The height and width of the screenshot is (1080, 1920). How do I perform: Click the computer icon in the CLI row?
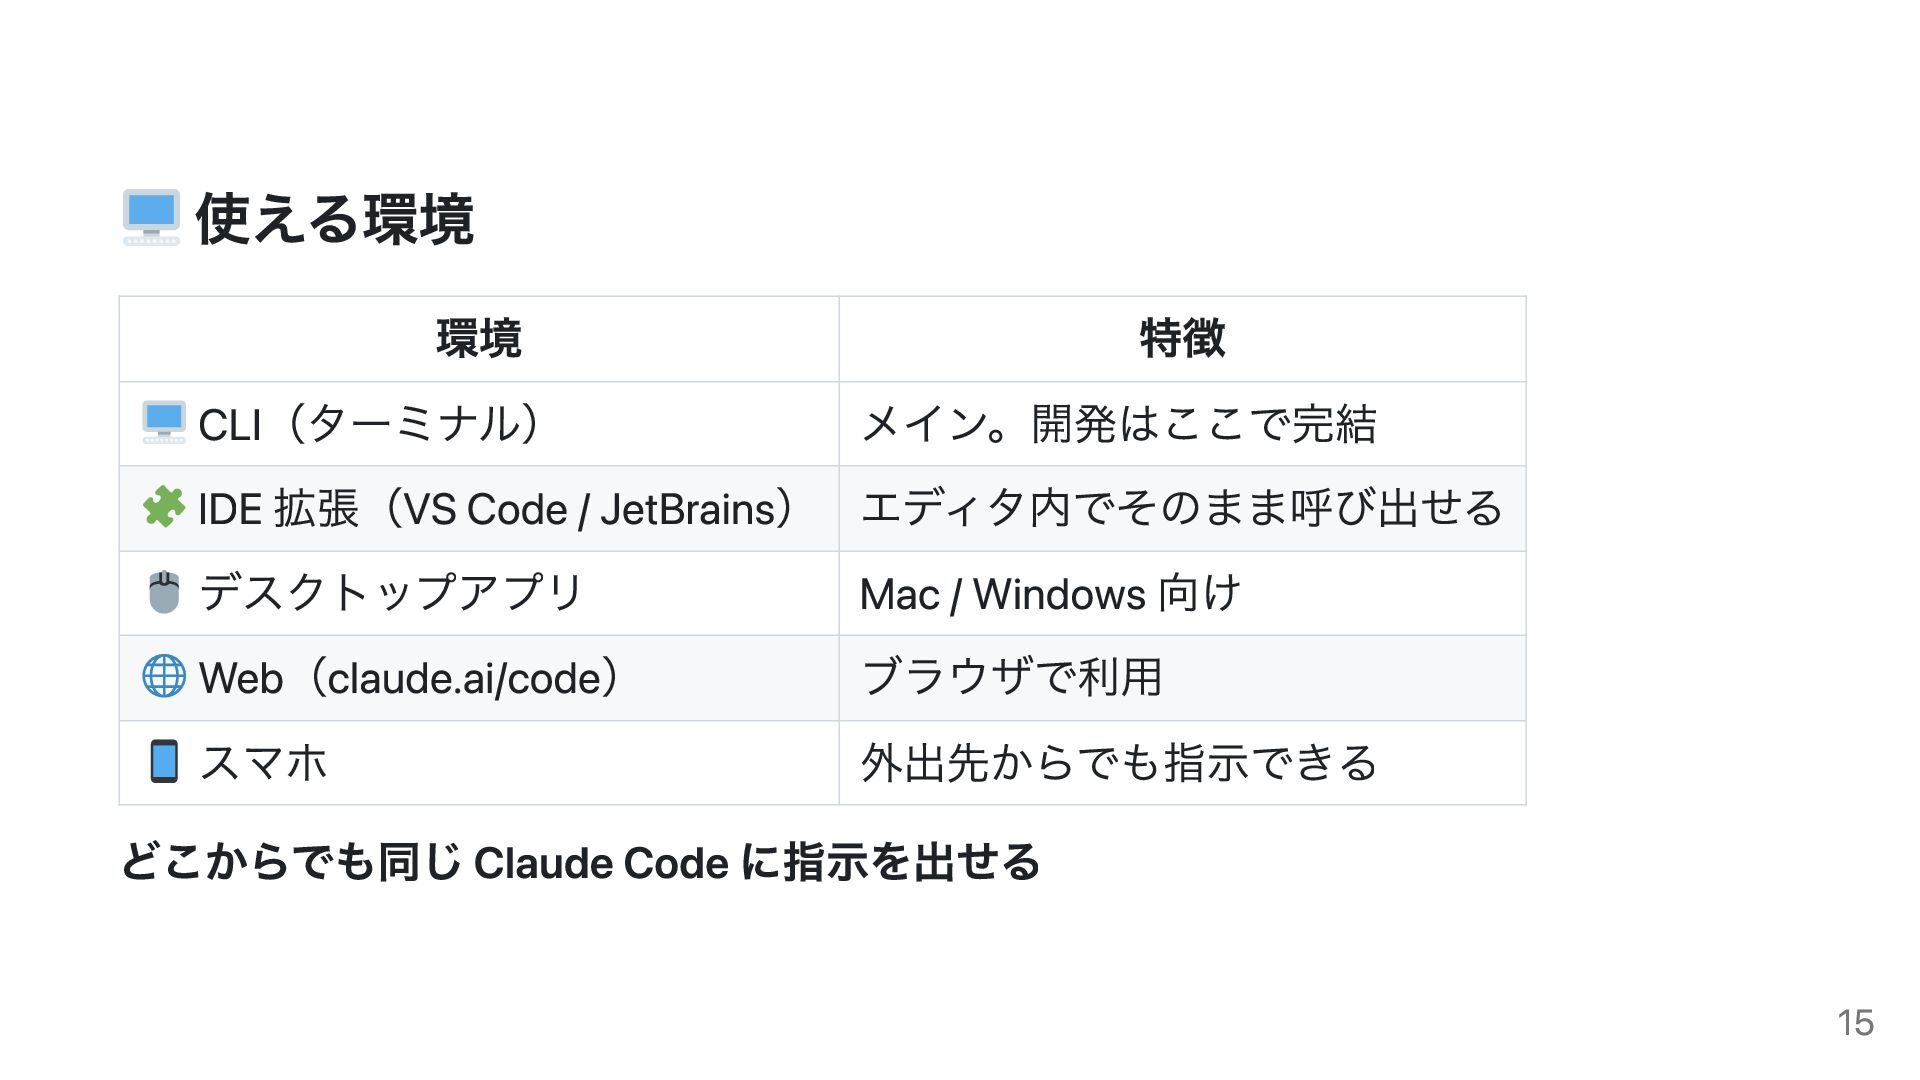[164, 423]
